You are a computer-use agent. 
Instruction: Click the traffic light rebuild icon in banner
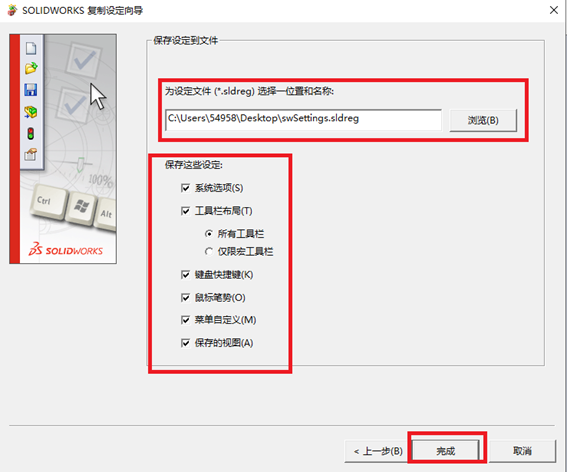[x=31, y=133]
